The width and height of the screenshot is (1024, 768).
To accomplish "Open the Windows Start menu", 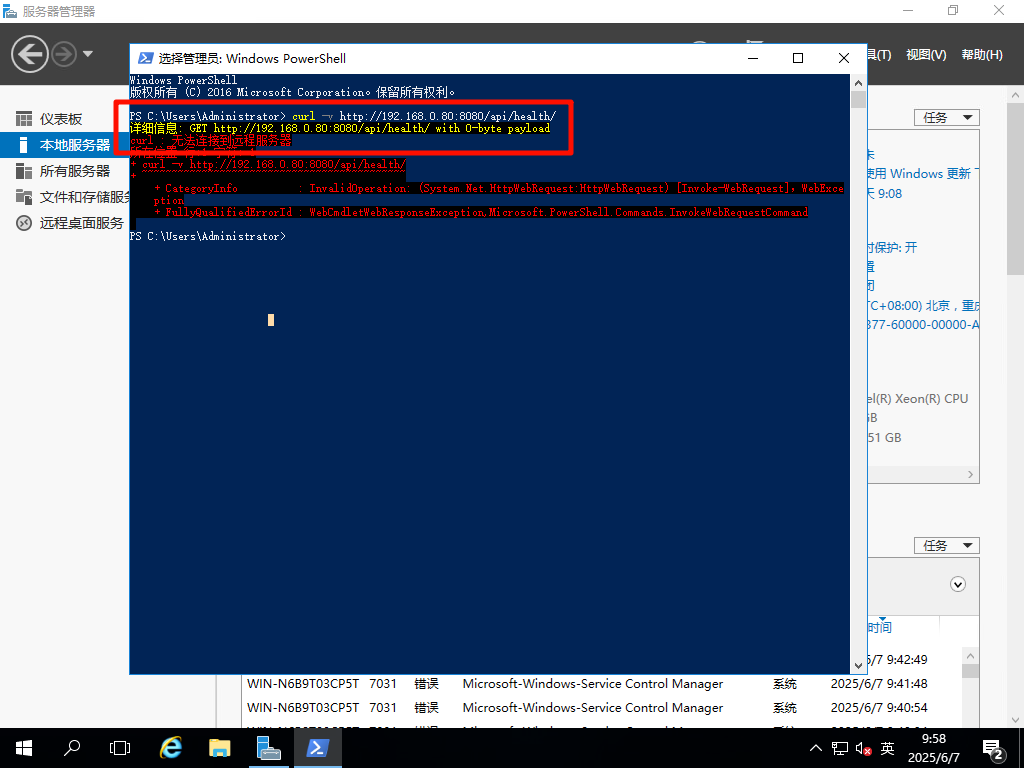I will [24, 748].
